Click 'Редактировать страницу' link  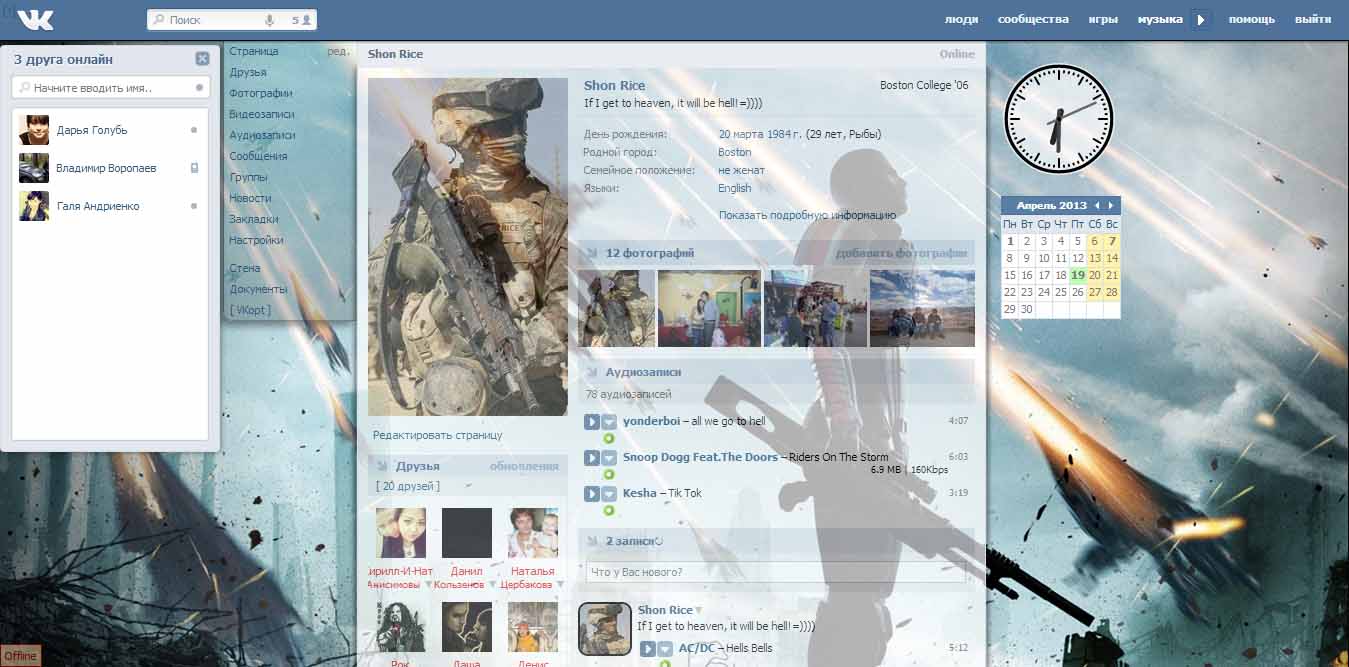click(438, 435)
